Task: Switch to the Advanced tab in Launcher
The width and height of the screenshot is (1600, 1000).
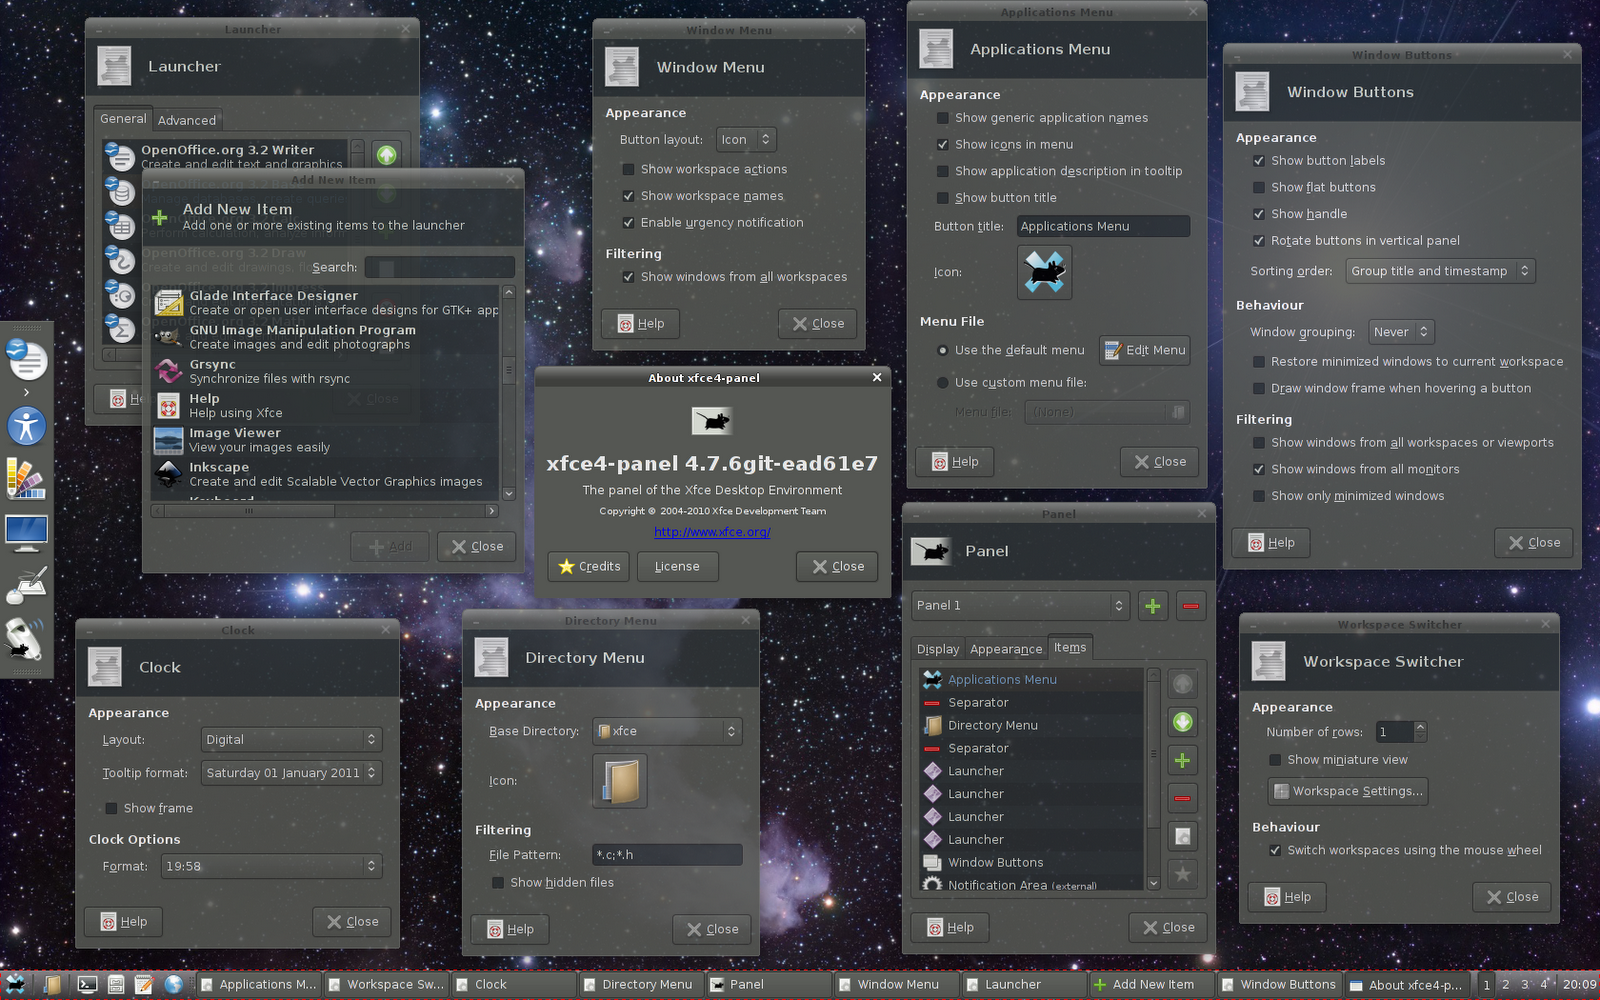Action: pyautogui.click(x=186, y=119)
